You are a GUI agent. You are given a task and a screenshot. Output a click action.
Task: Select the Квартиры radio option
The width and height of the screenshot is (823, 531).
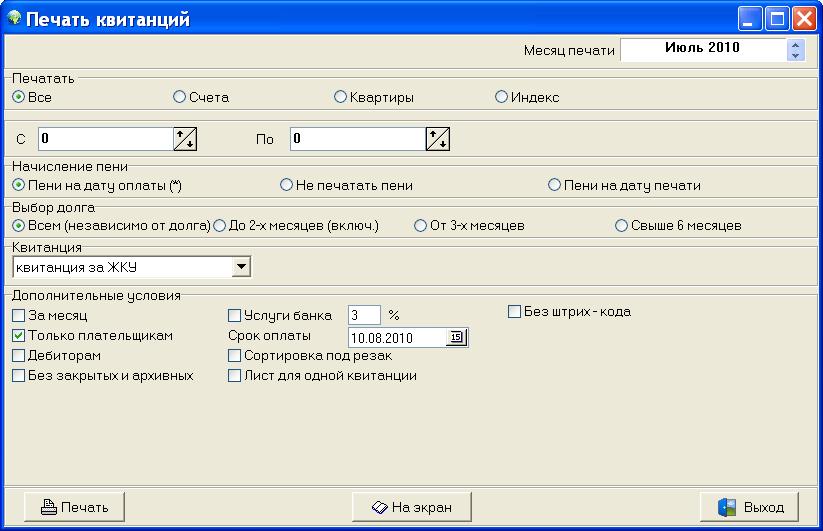tap(341, 97)
